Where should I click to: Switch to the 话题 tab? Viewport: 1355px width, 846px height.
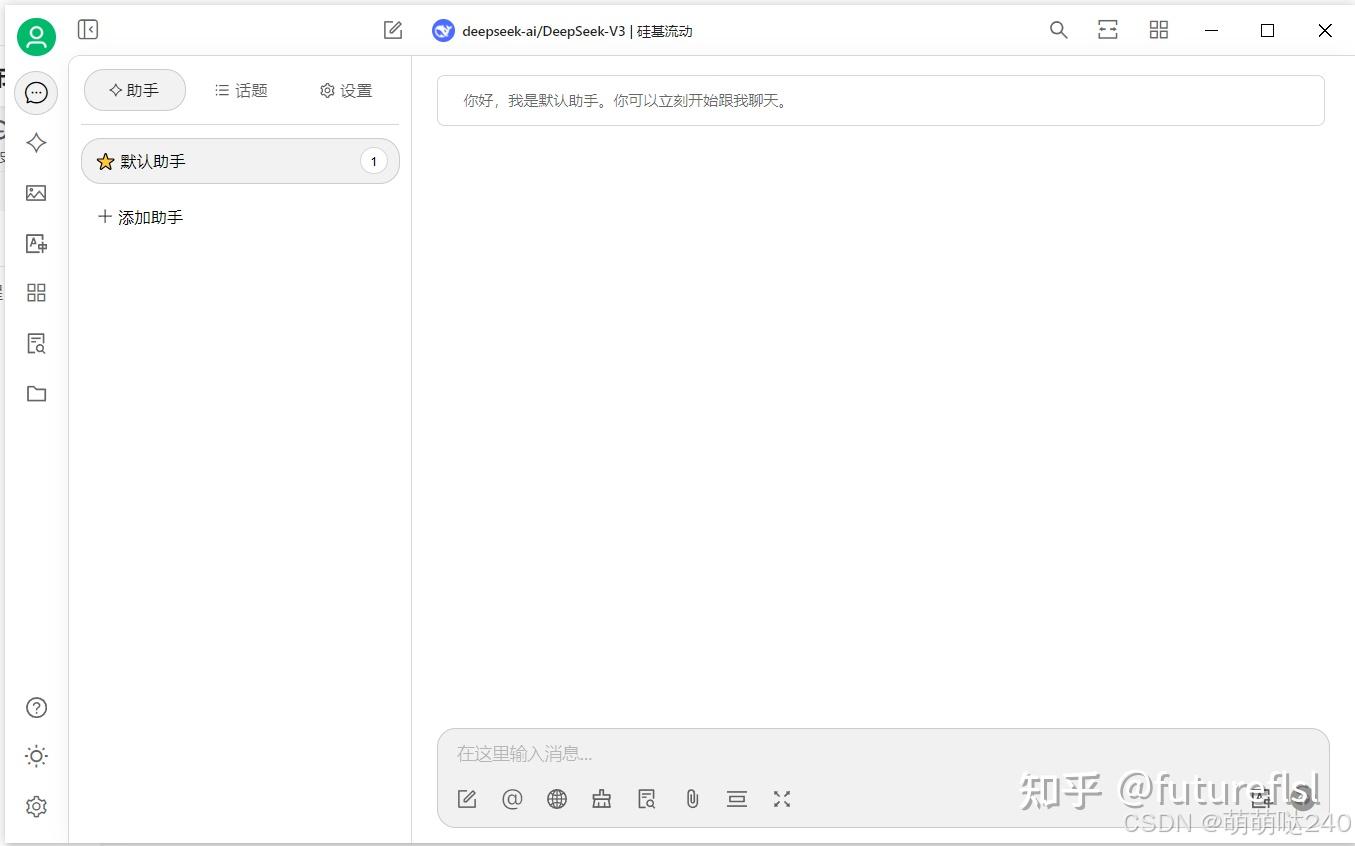pyautogui.click(x=240, y=90)
